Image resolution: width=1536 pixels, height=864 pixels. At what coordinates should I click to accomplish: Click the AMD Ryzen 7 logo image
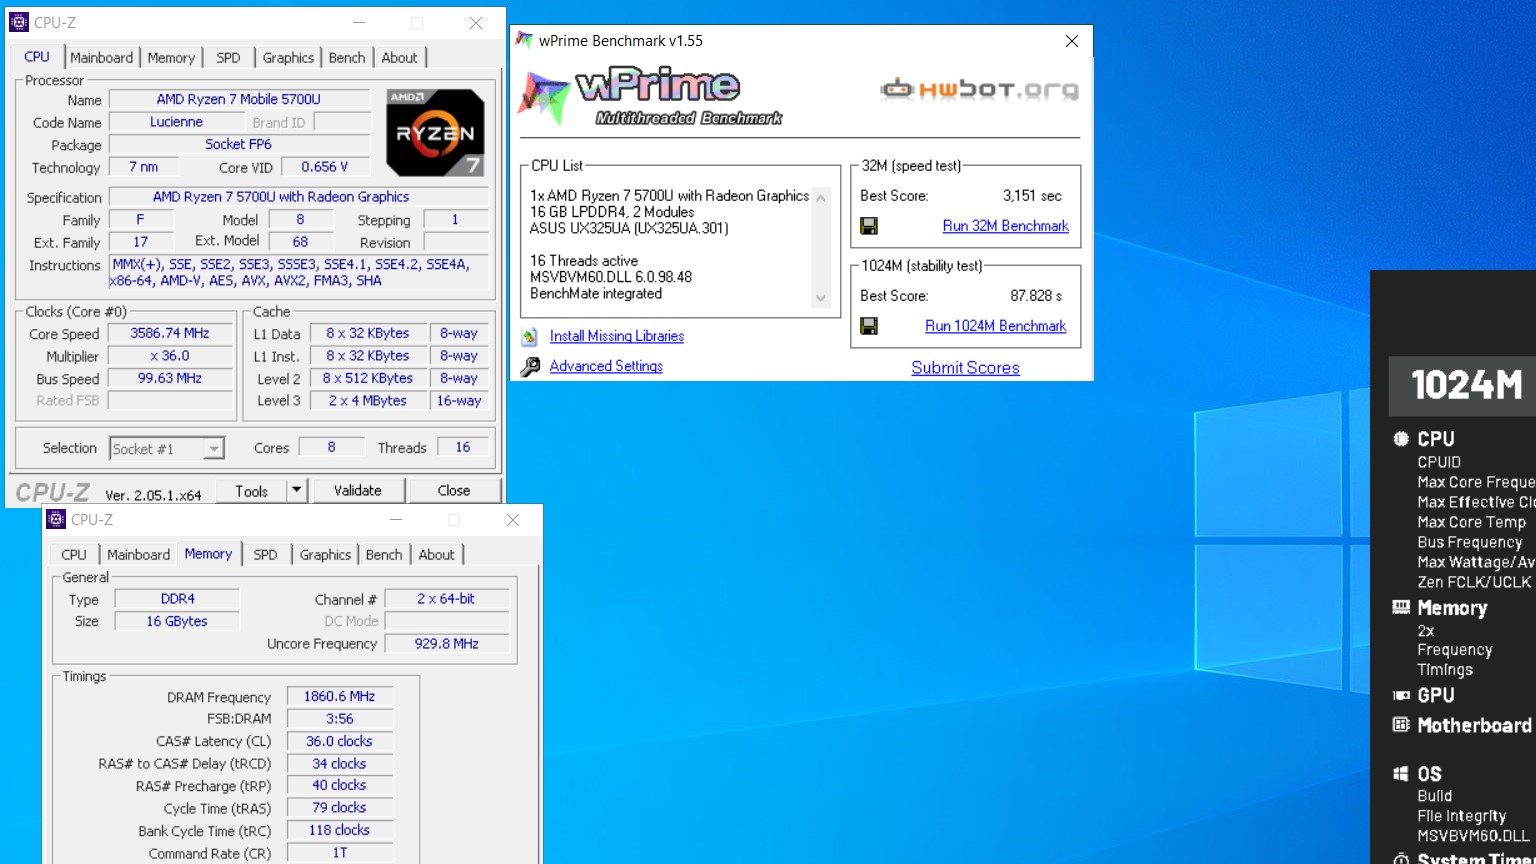(435, 132)
